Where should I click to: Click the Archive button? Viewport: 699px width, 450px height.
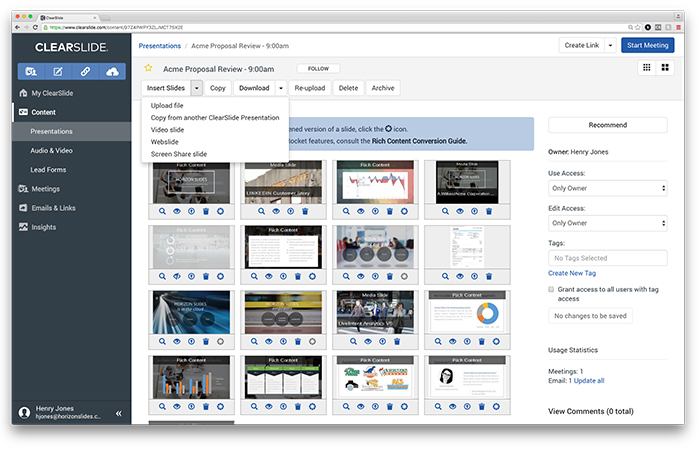click(383, 88)
